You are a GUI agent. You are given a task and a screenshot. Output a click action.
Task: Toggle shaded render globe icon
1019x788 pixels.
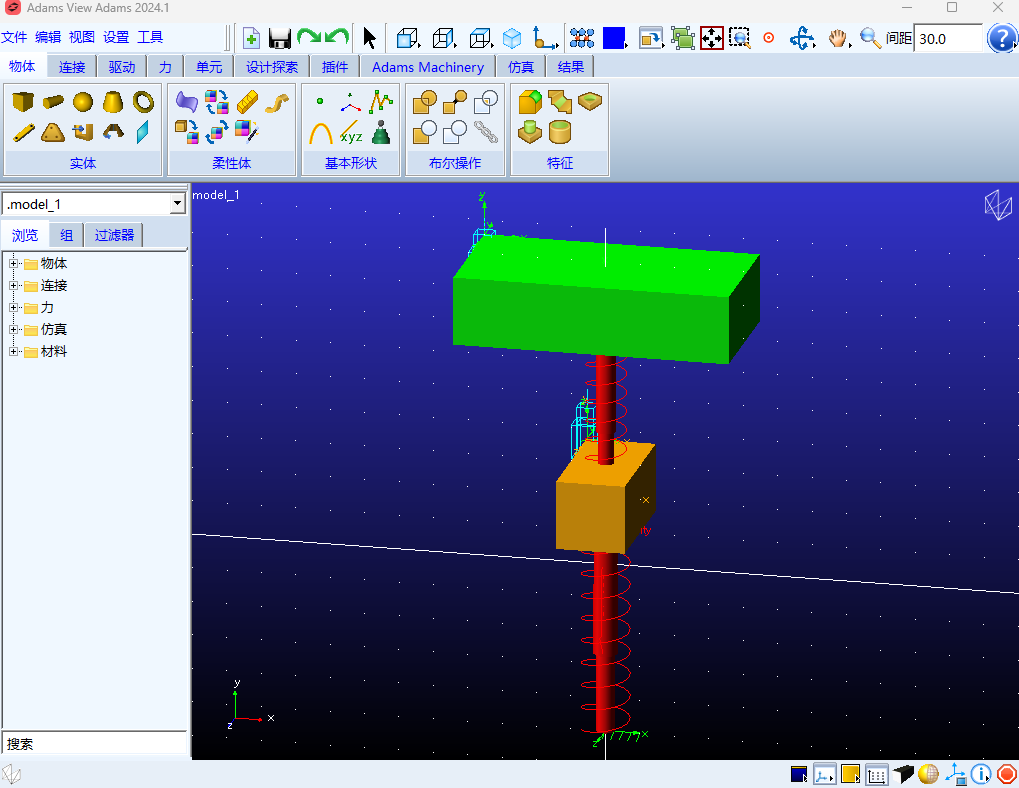(928, 774)
